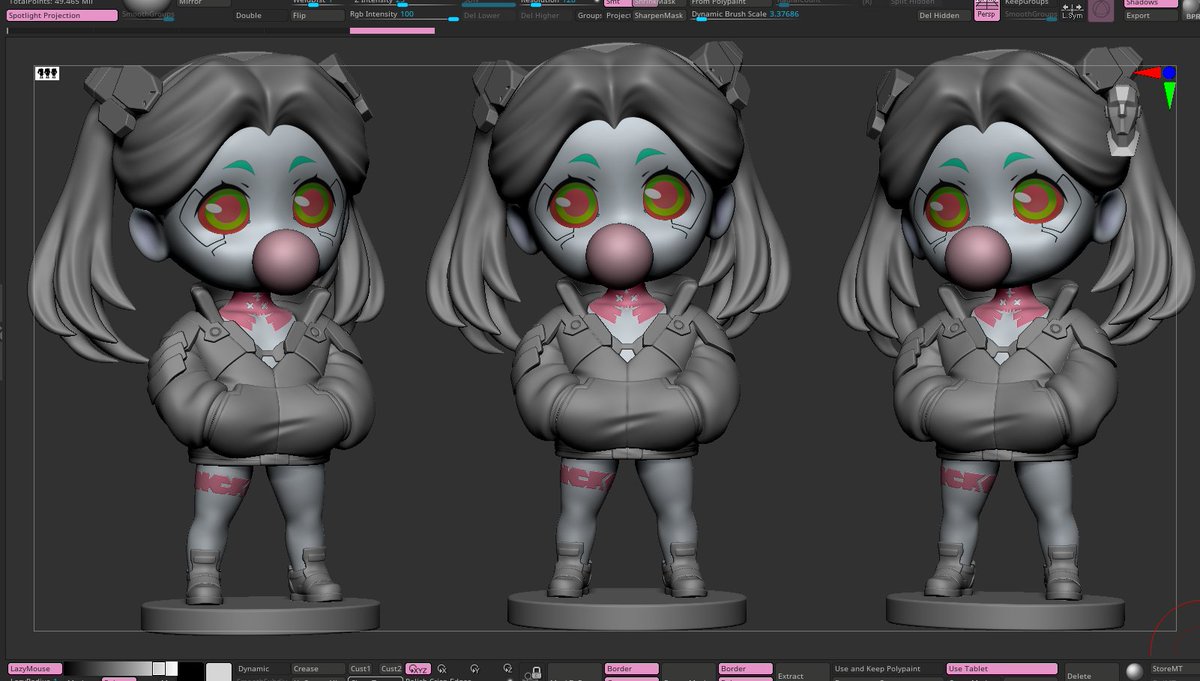
Task: Click the material sphere beside StoreMT
Action: click(x=1134, y=670)
